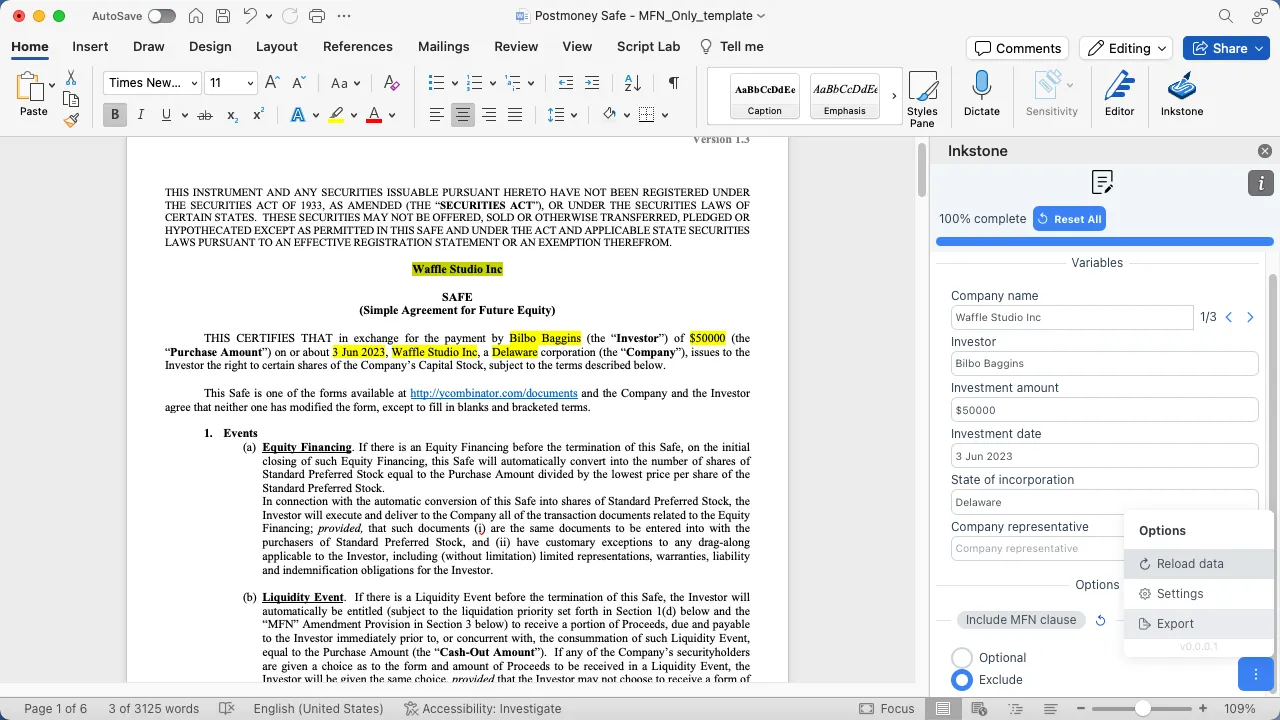
Task: Decrease paragraph indent
Action: point(566,83)
